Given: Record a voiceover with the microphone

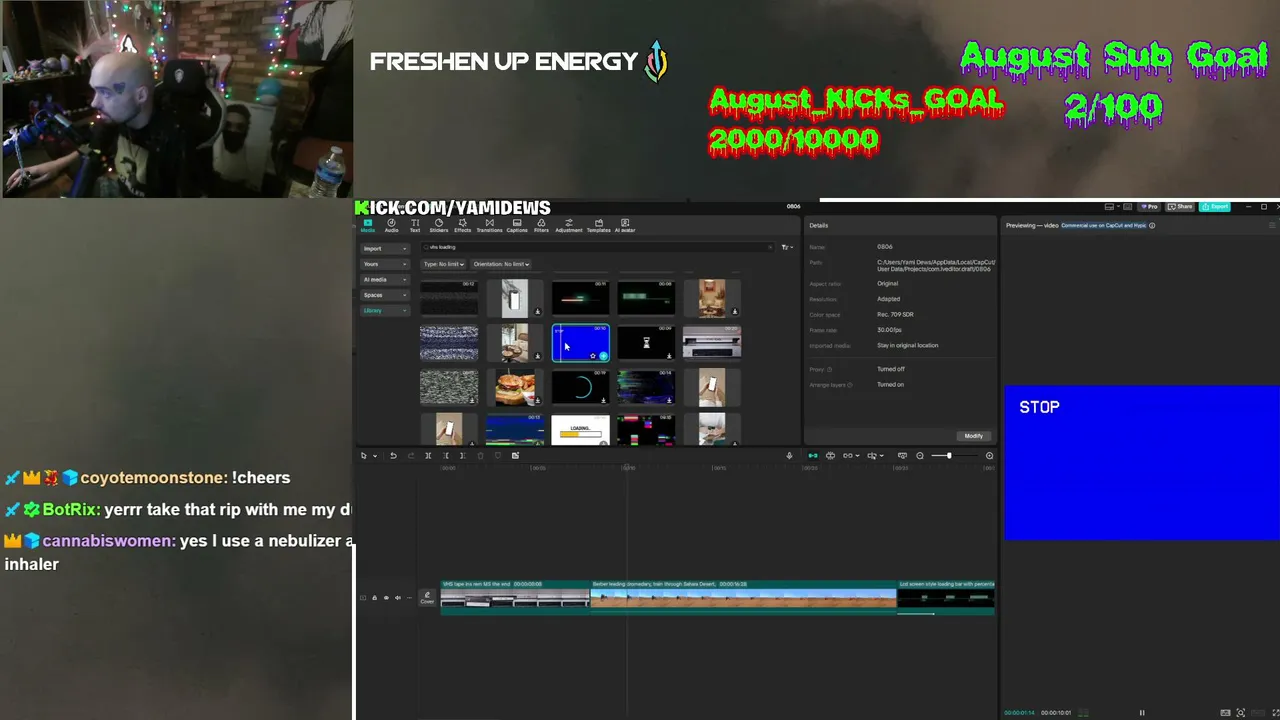Looking at the screenshot, I should [789, 456].
